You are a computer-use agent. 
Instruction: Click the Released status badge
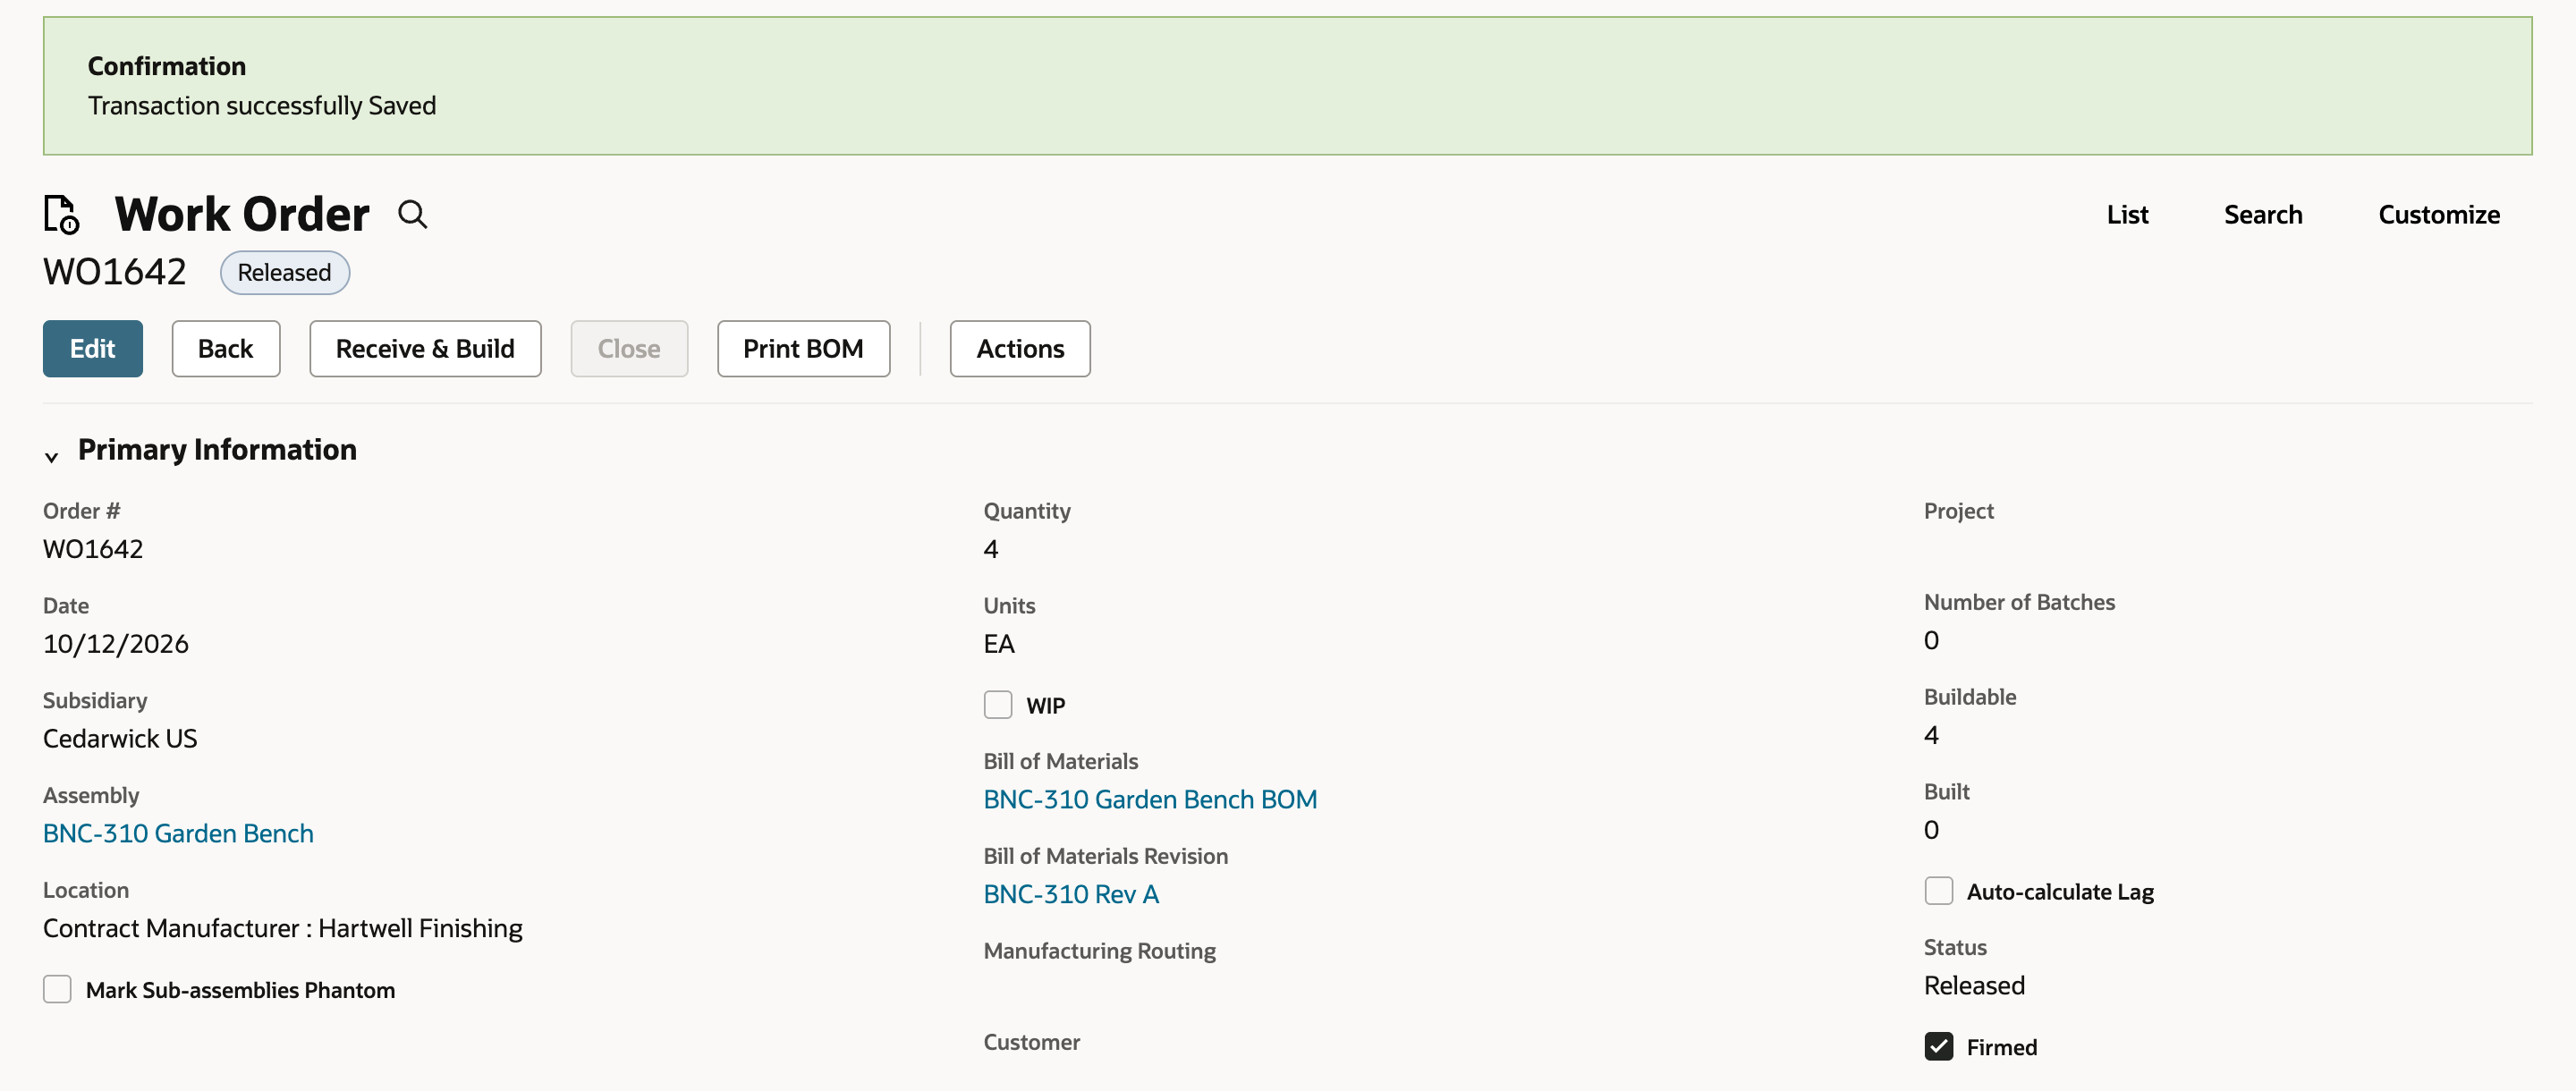tap(284, 272)
